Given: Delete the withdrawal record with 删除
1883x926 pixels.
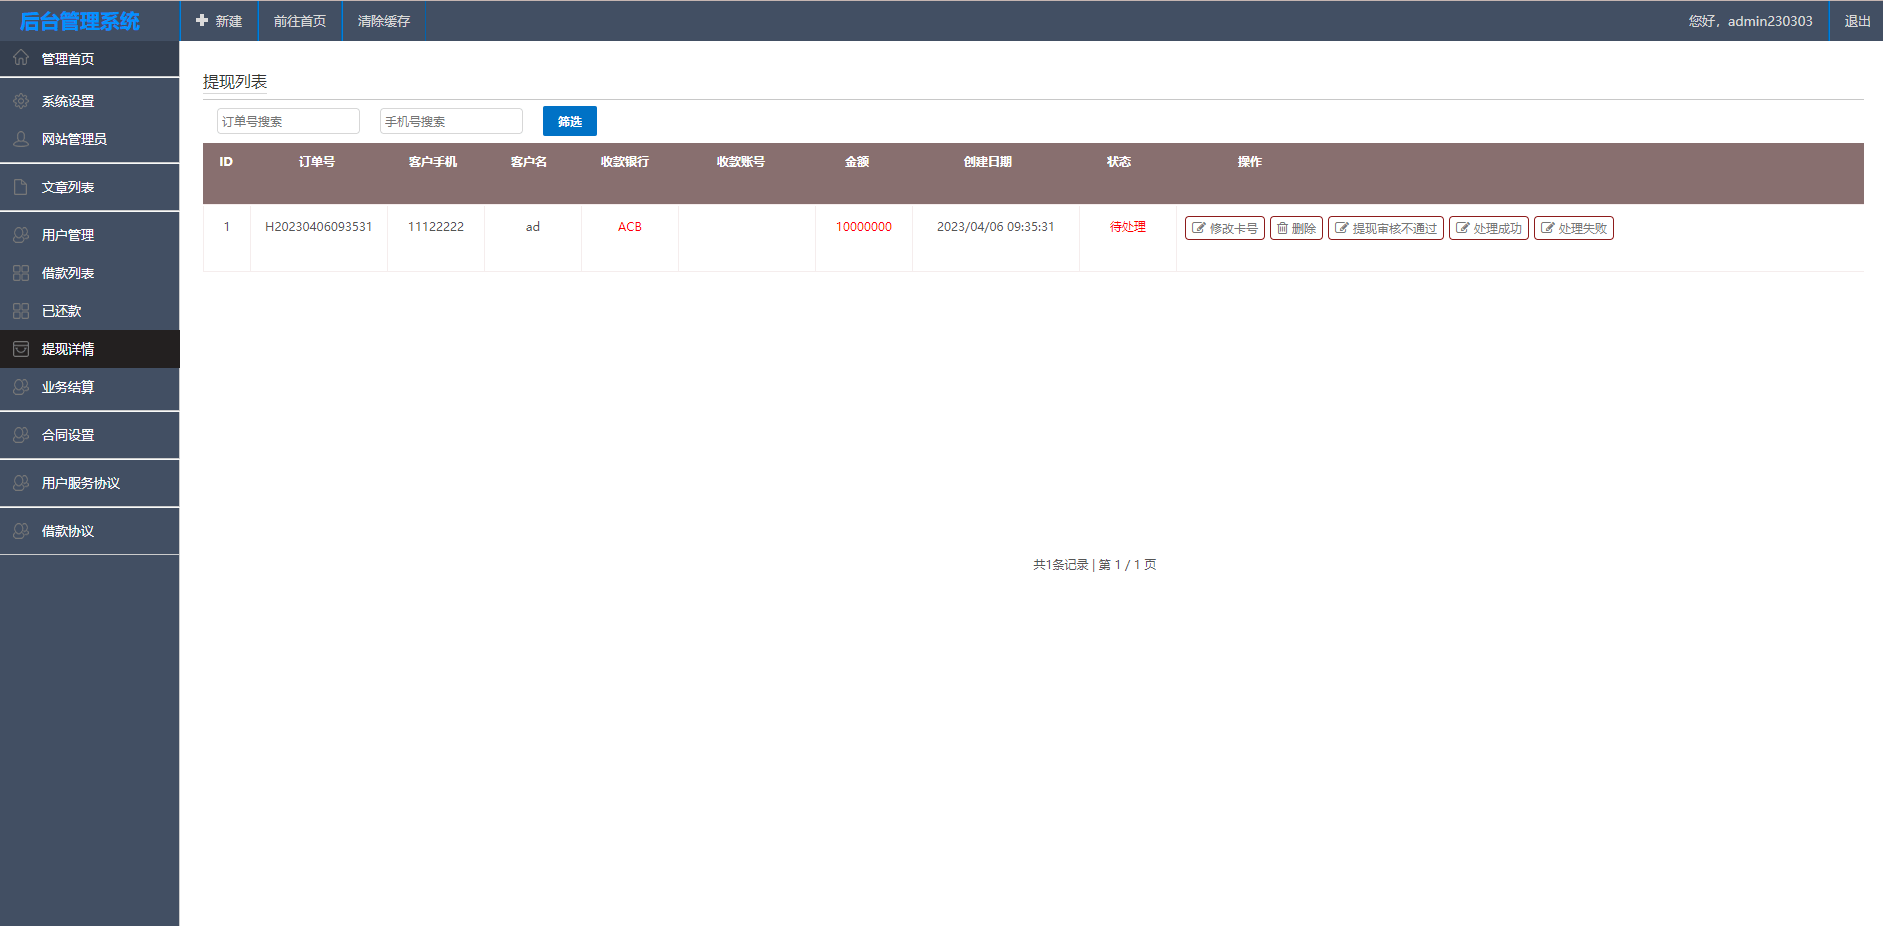Looking at the screenshot, I should [x=1296, y=228].
